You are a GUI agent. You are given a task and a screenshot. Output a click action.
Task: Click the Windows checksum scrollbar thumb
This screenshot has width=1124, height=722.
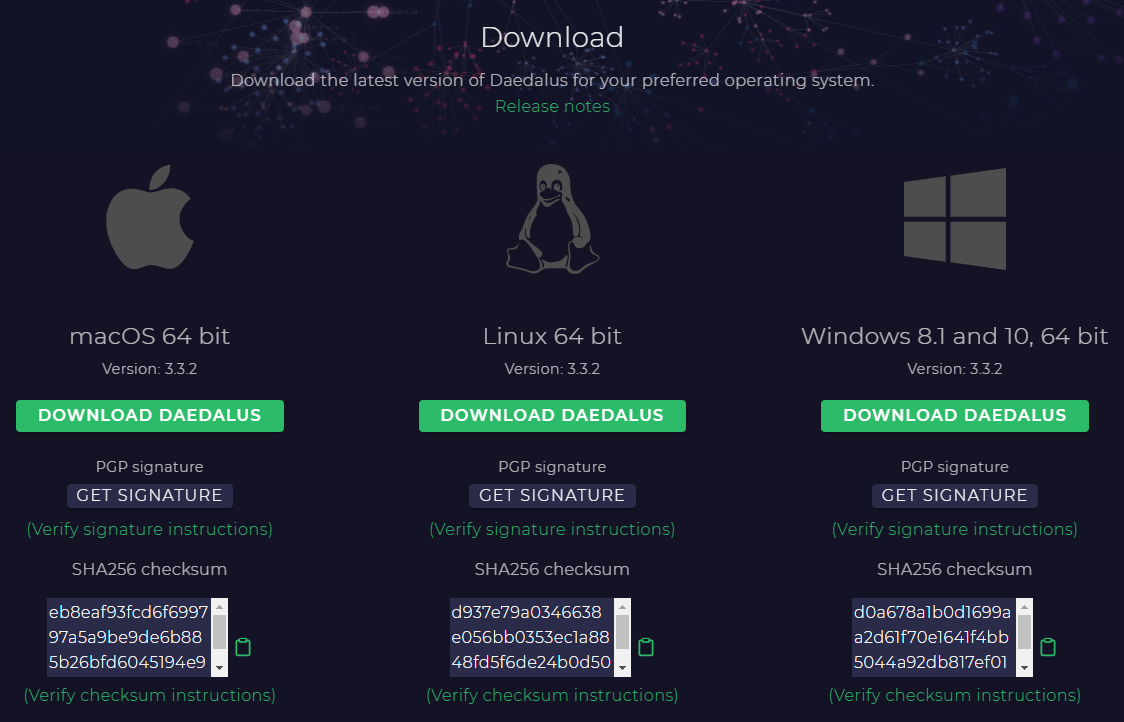click(1024, 632)
